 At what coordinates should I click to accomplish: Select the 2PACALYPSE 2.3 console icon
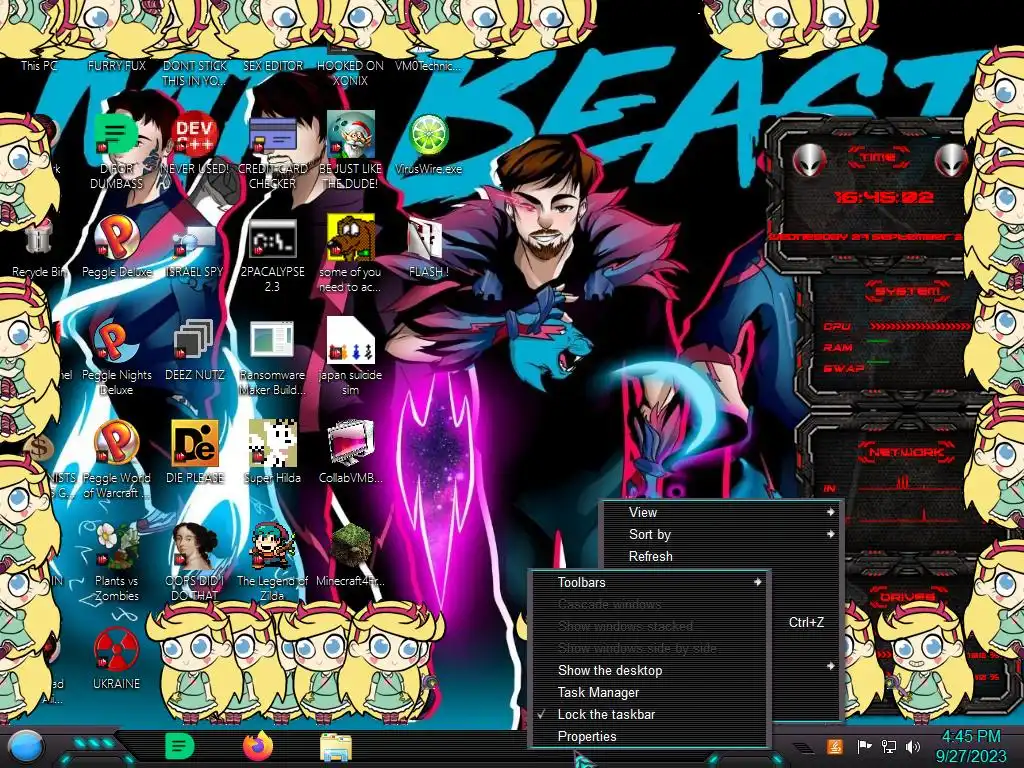tap(272, 239)
